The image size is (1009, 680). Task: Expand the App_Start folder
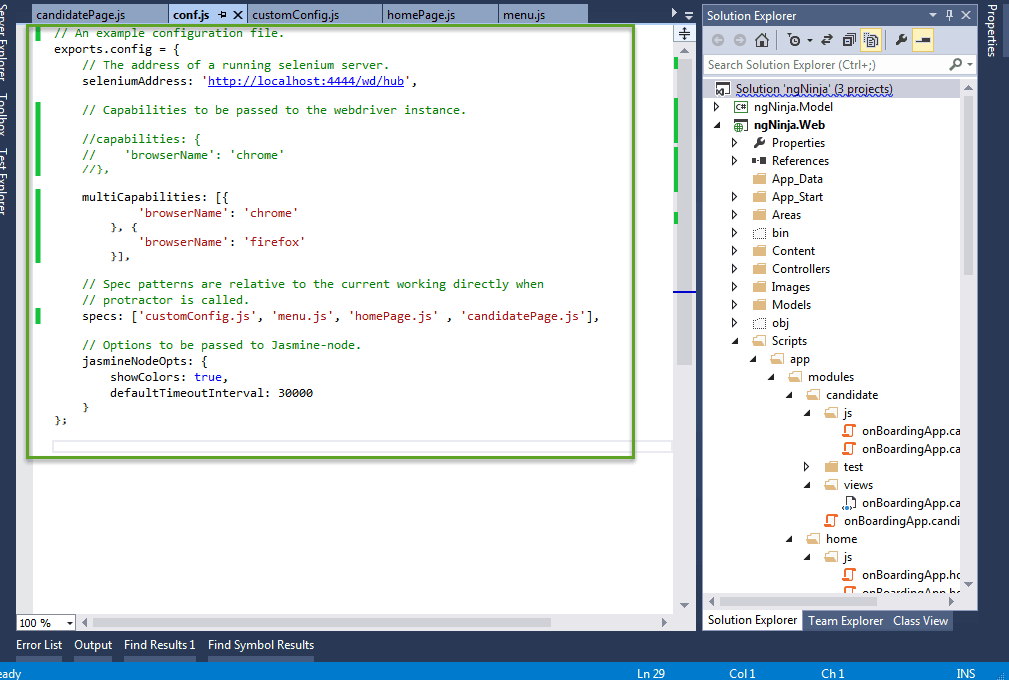[735, 197]
